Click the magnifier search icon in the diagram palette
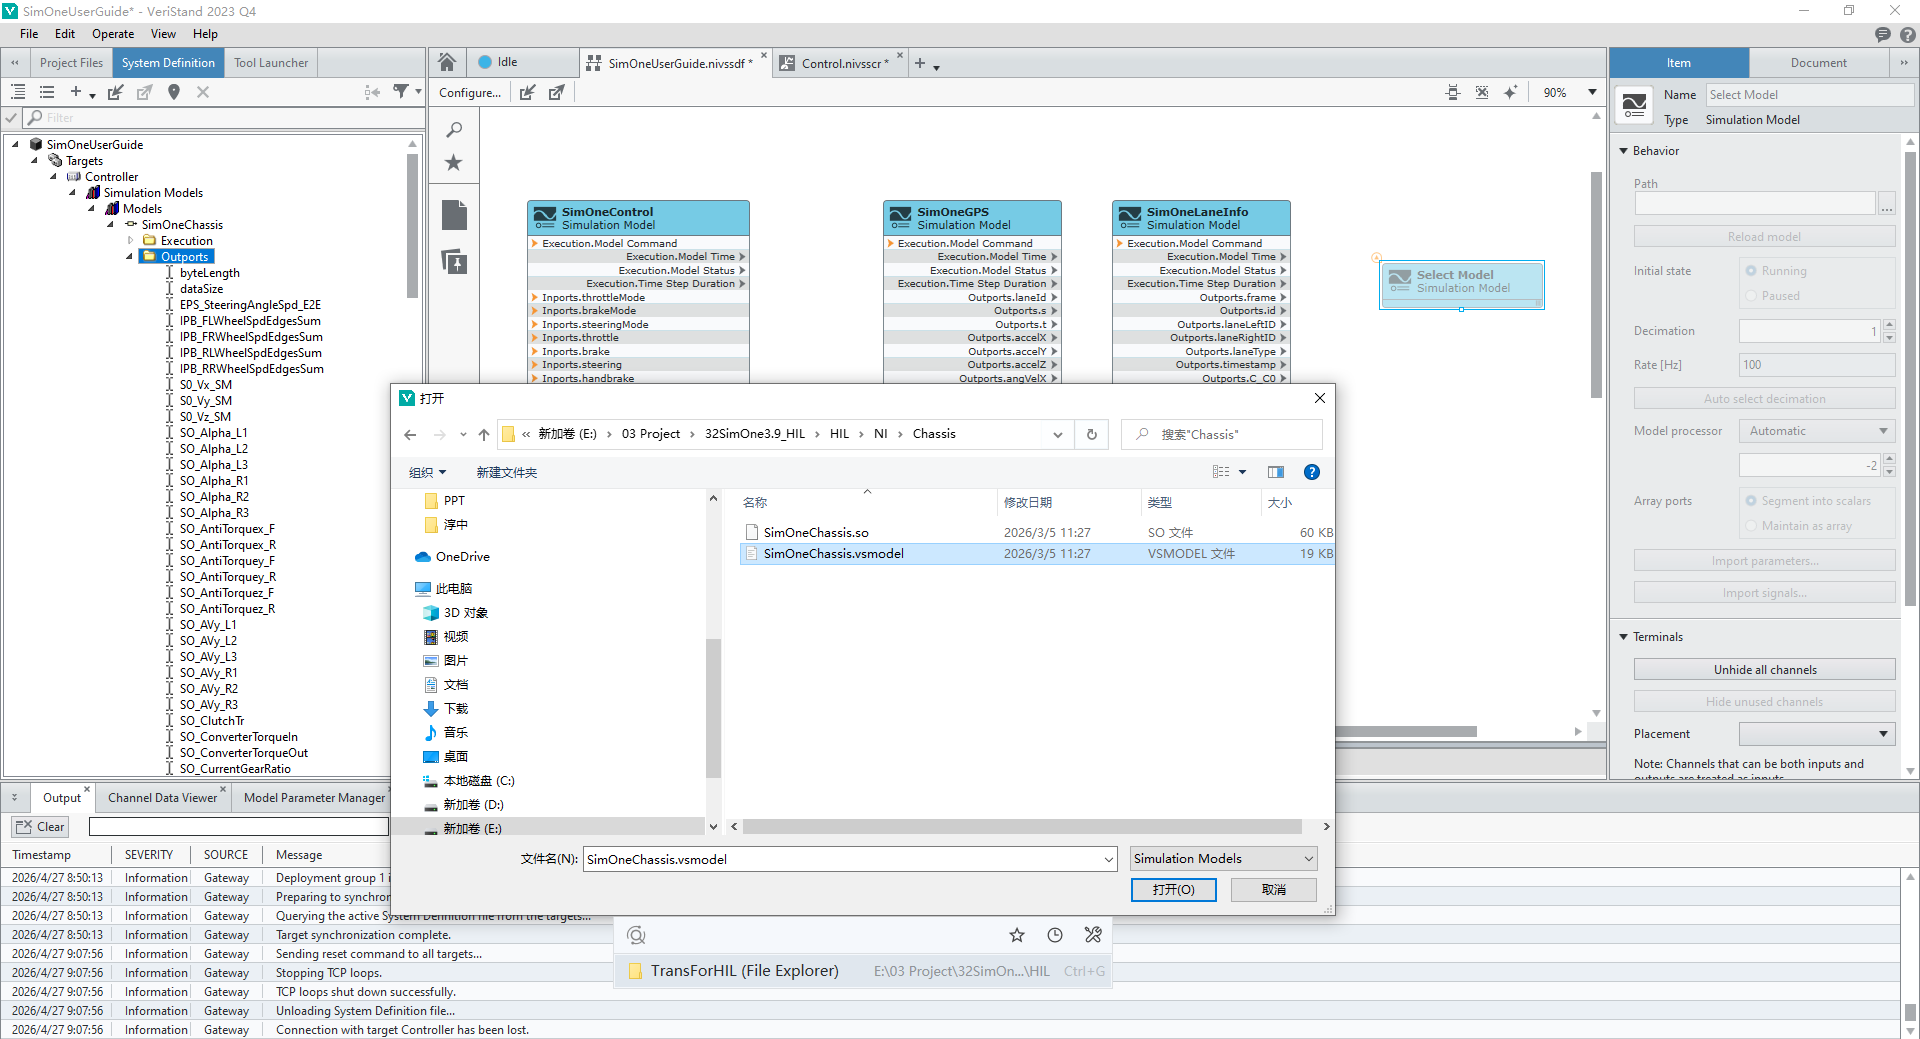The image size is (1920, 1039). (454, 130)
